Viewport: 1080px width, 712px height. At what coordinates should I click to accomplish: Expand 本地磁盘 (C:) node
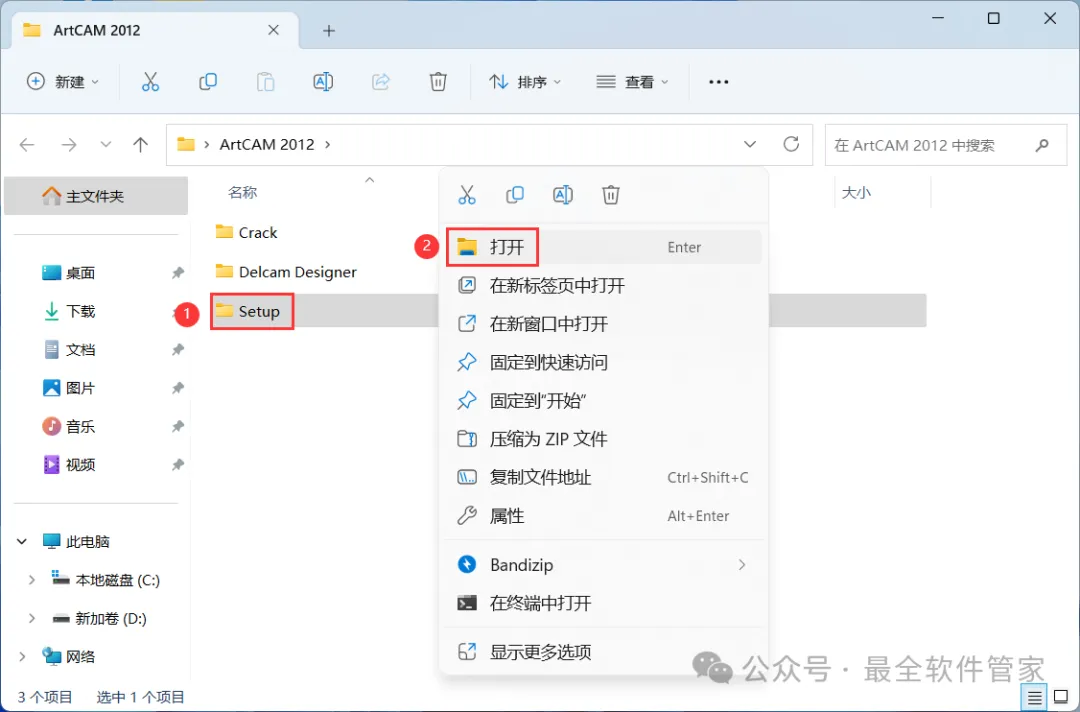32,580
